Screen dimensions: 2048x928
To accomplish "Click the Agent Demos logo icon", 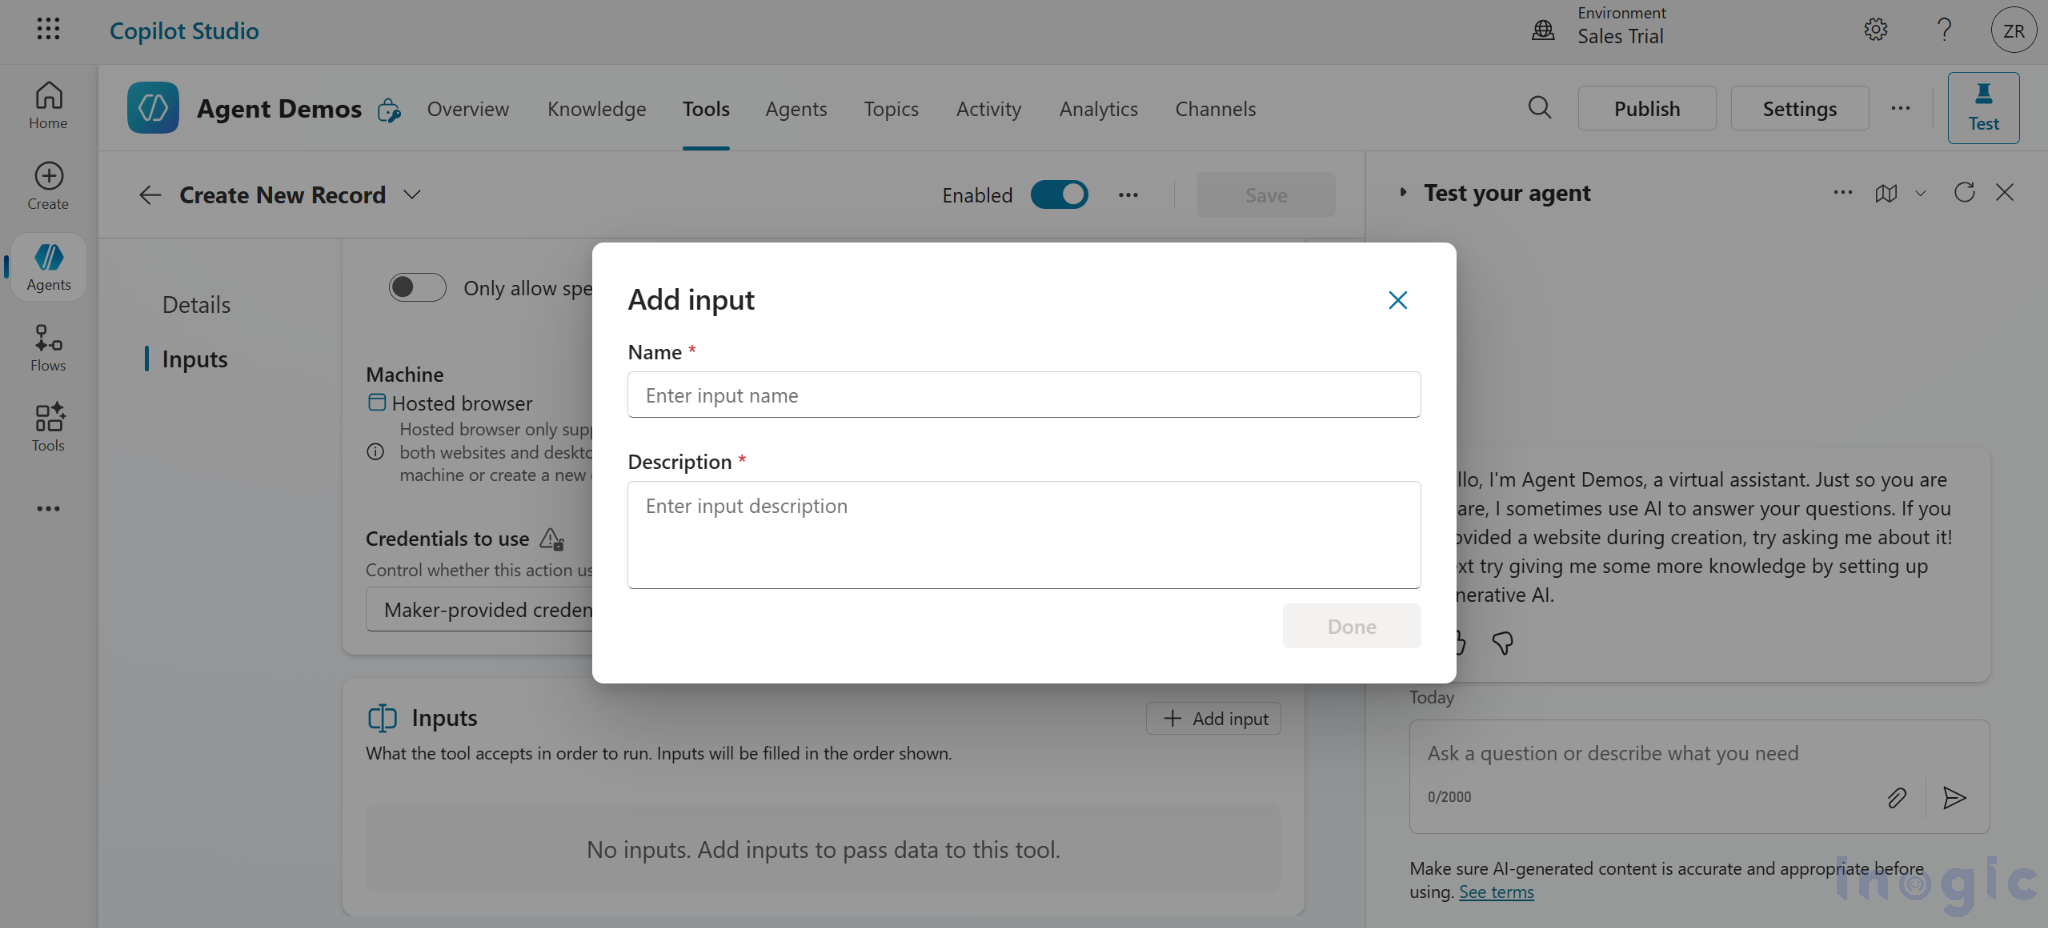I will coord(153,108).
